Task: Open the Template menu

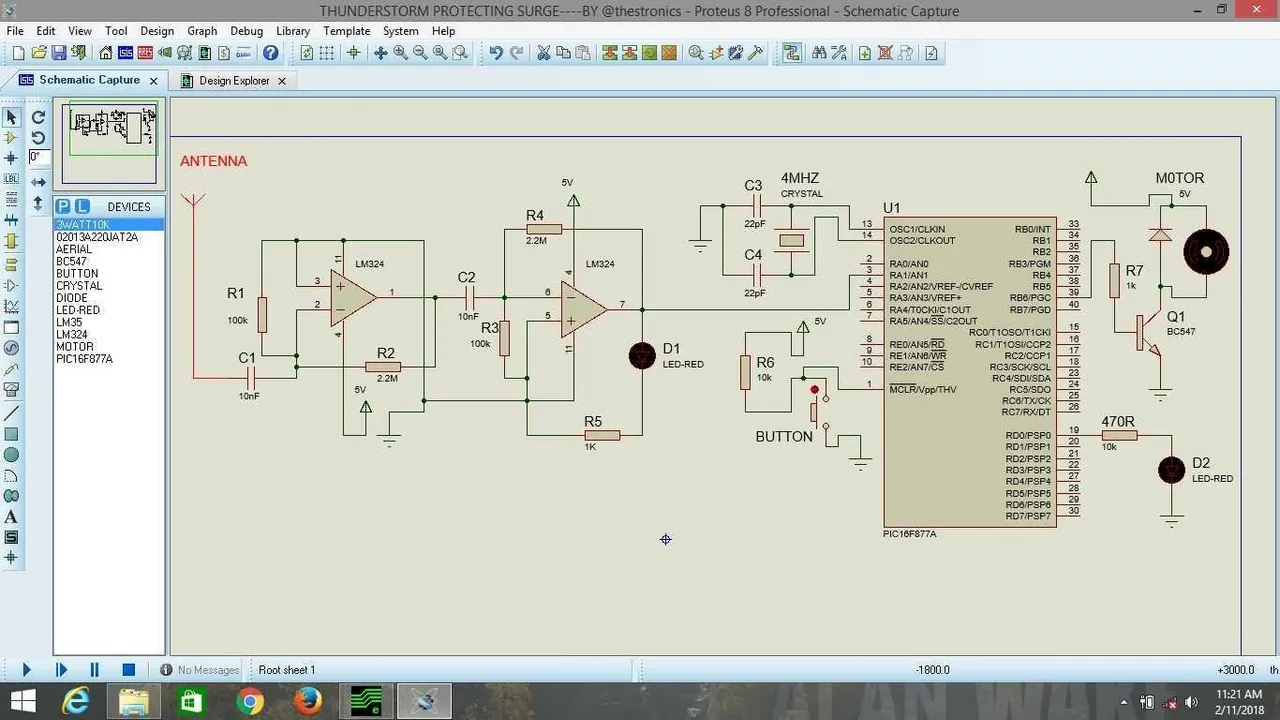Action: [x=347, y=31]
